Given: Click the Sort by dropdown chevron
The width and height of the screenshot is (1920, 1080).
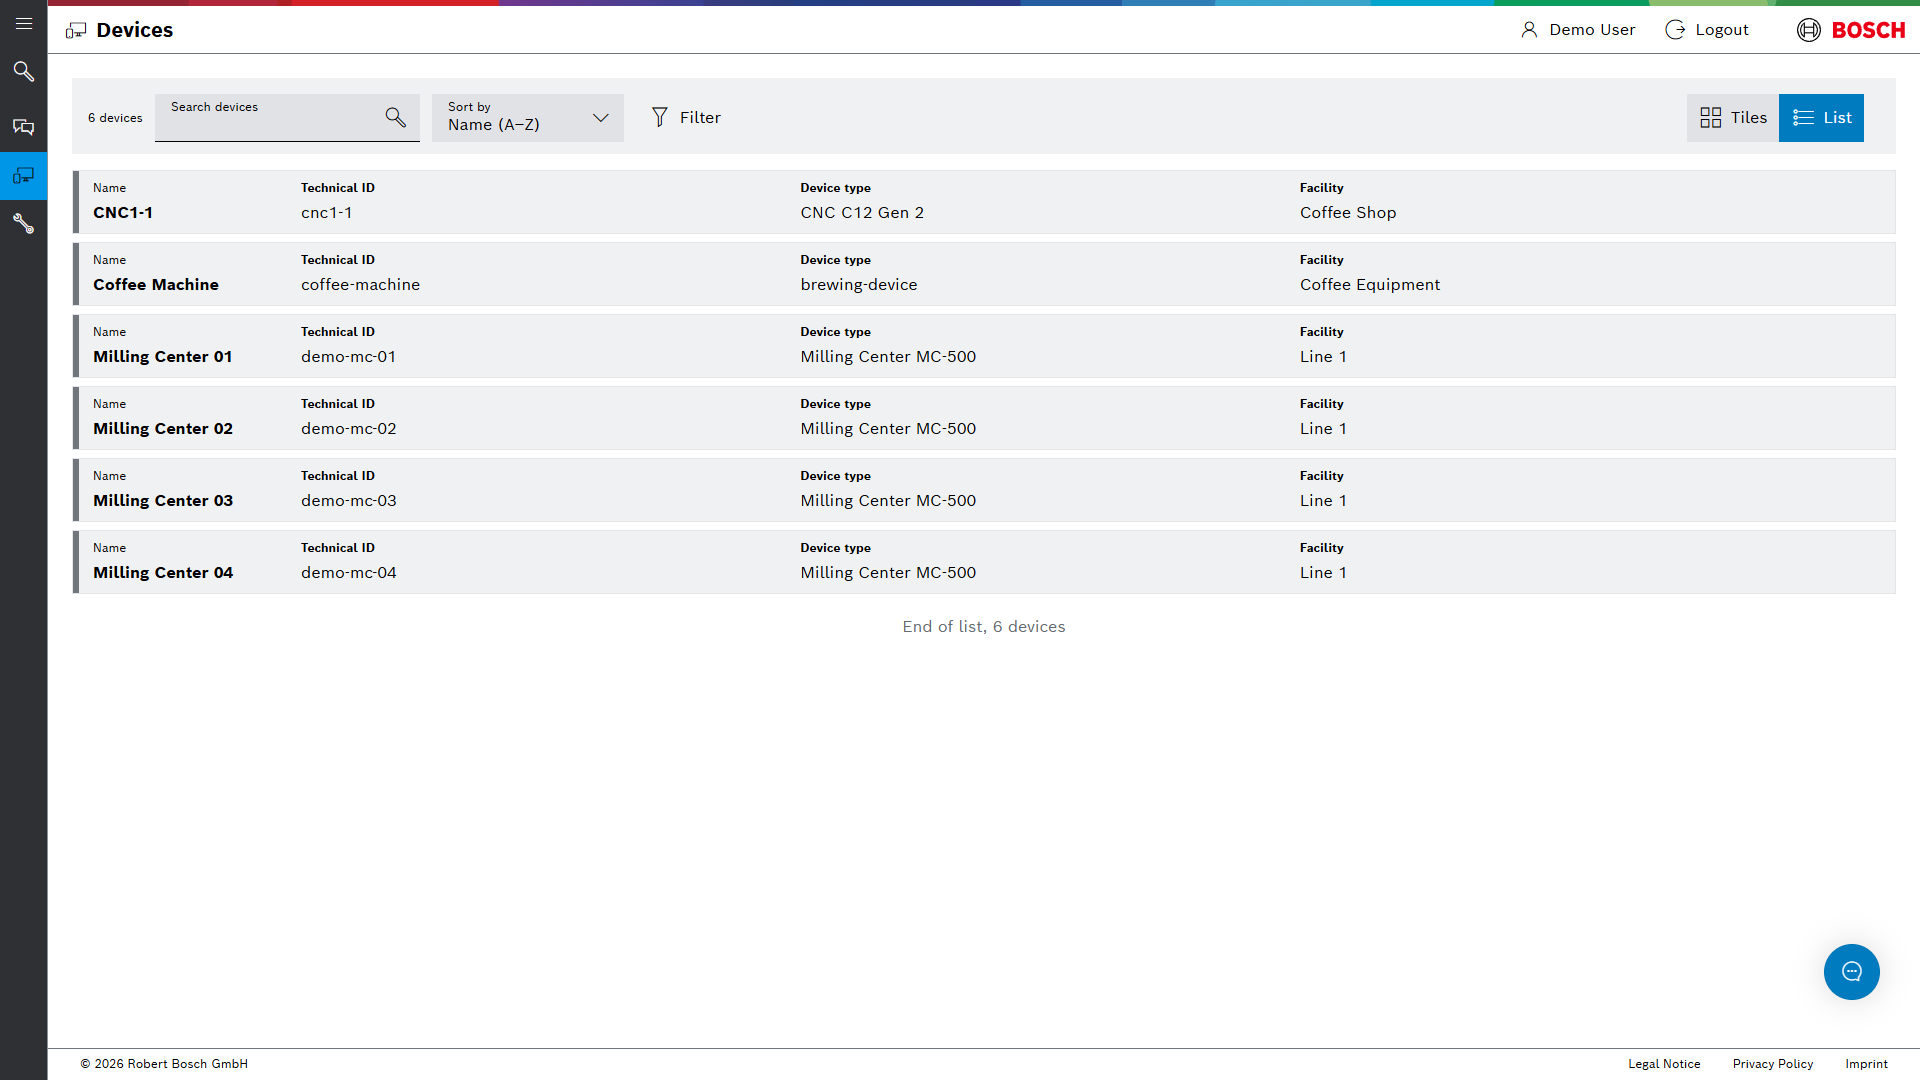Looking at the screenshot, I should 601,118.
